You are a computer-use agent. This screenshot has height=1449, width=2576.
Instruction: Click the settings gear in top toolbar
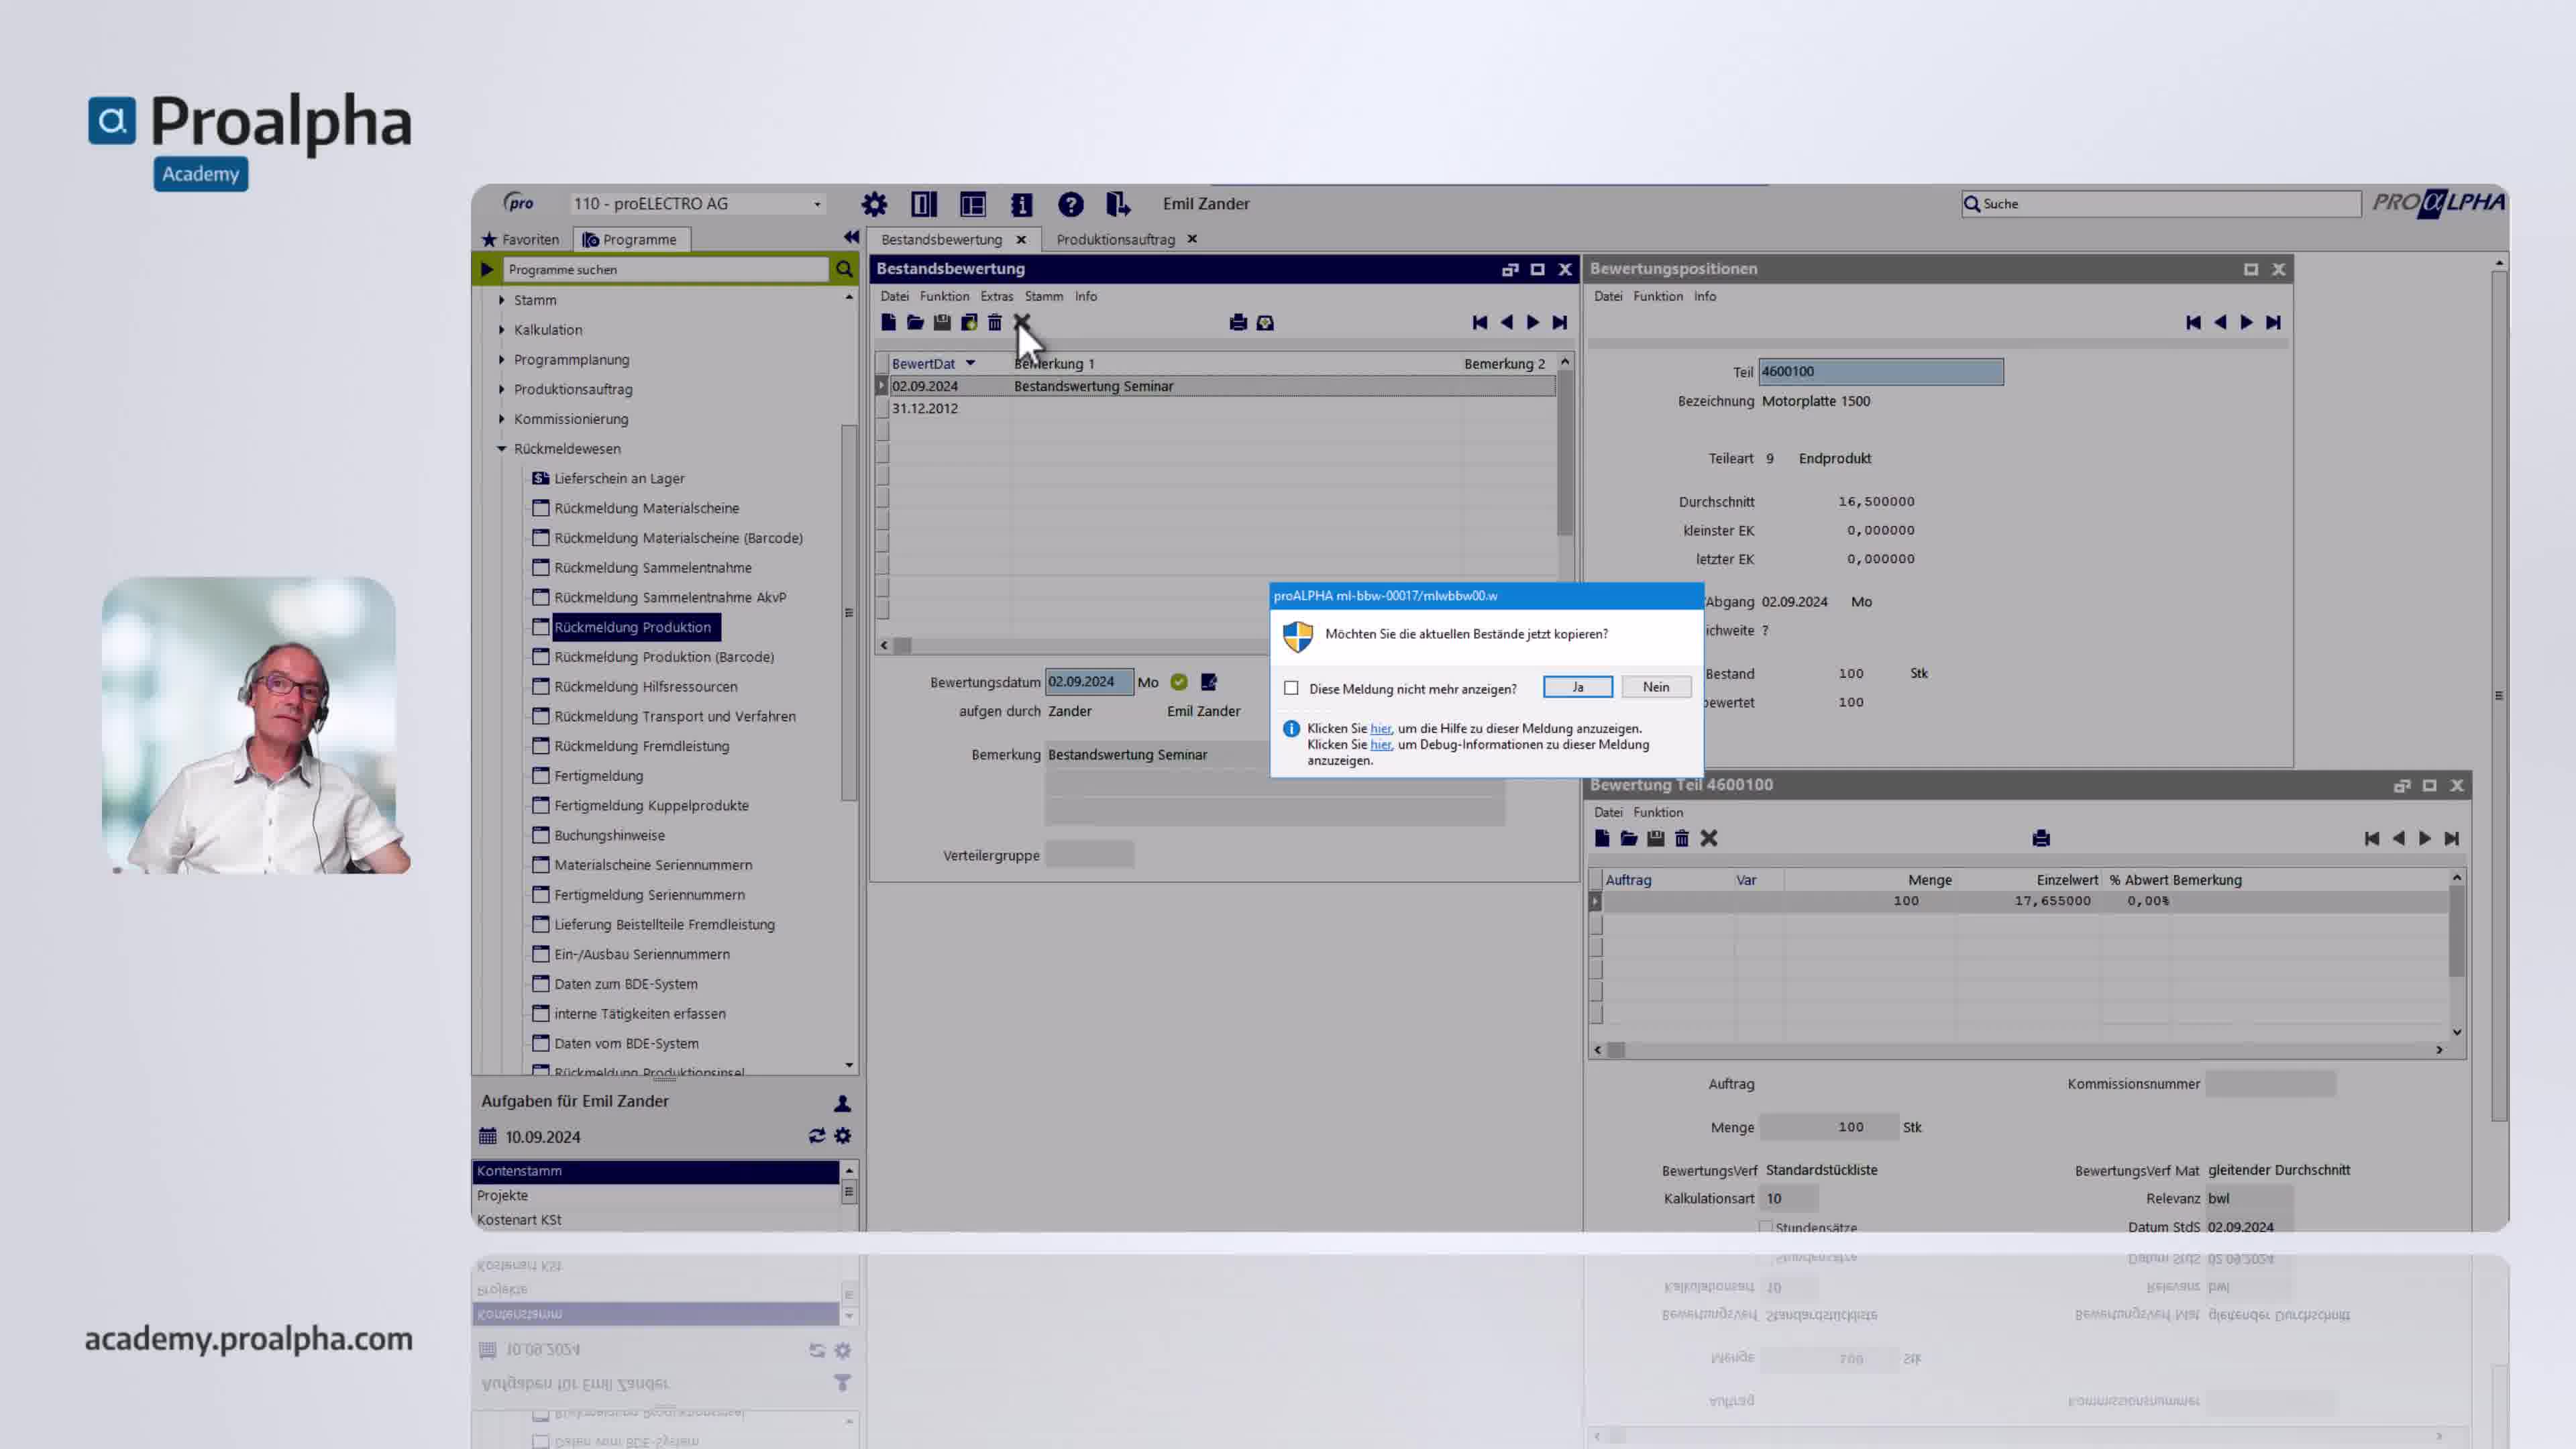(874, 204)
